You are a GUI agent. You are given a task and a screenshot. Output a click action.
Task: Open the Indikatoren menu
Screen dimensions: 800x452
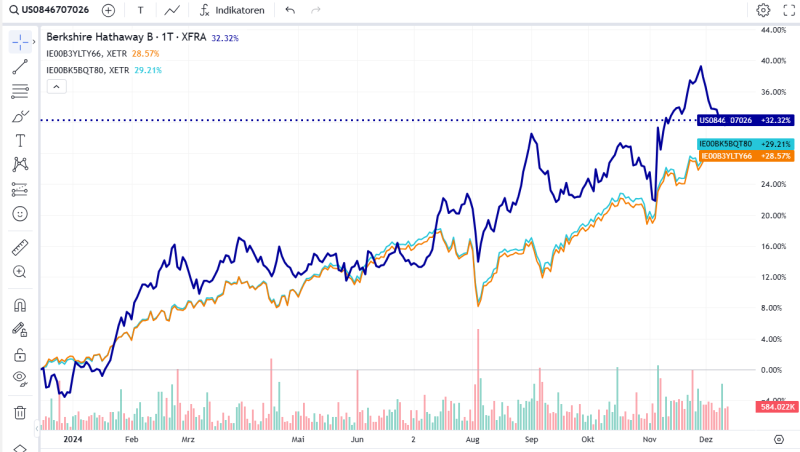[x=232, y=10]
